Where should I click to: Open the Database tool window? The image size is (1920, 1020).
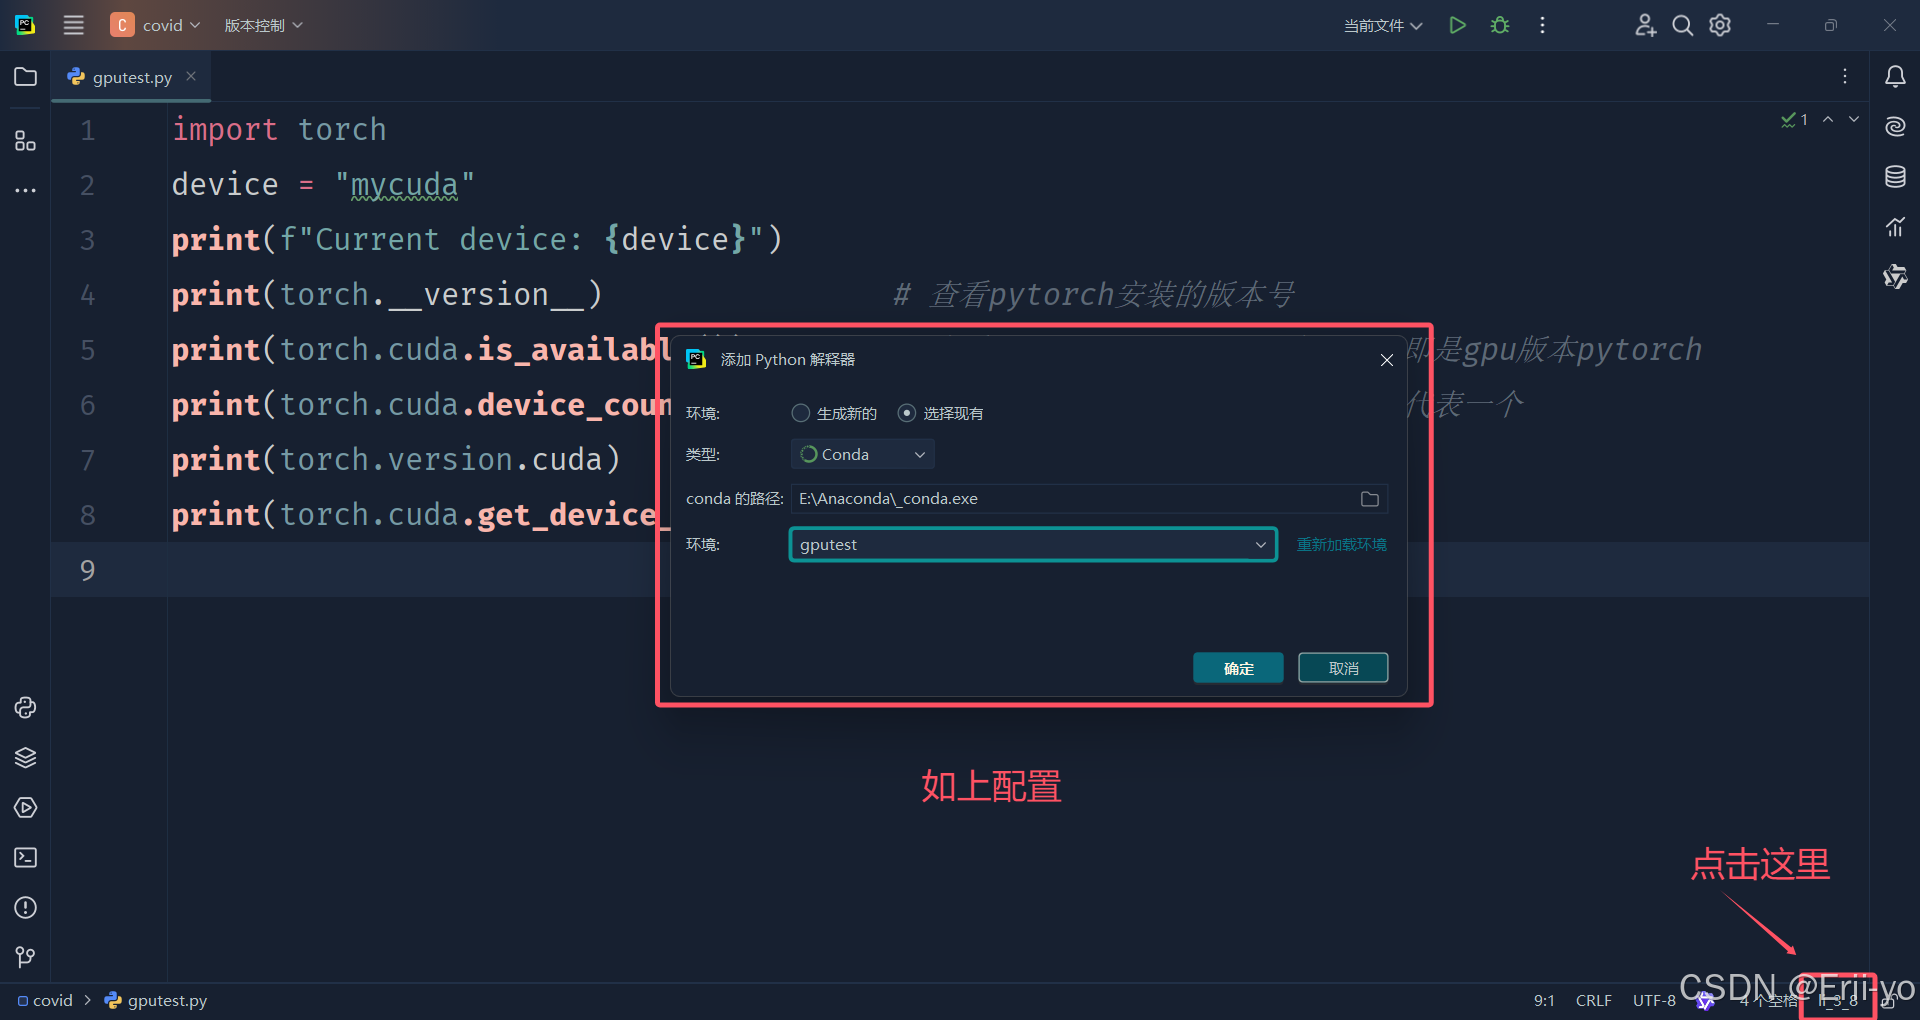[1895, 177]
